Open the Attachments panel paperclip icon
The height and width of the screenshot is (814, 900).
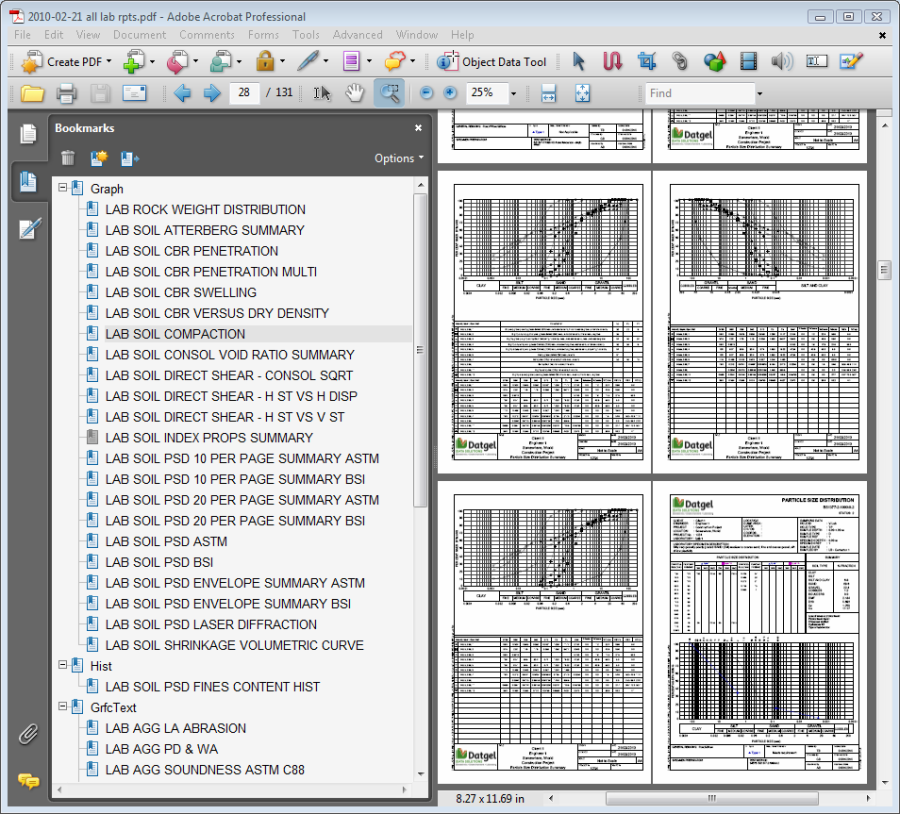pos(29,734)
